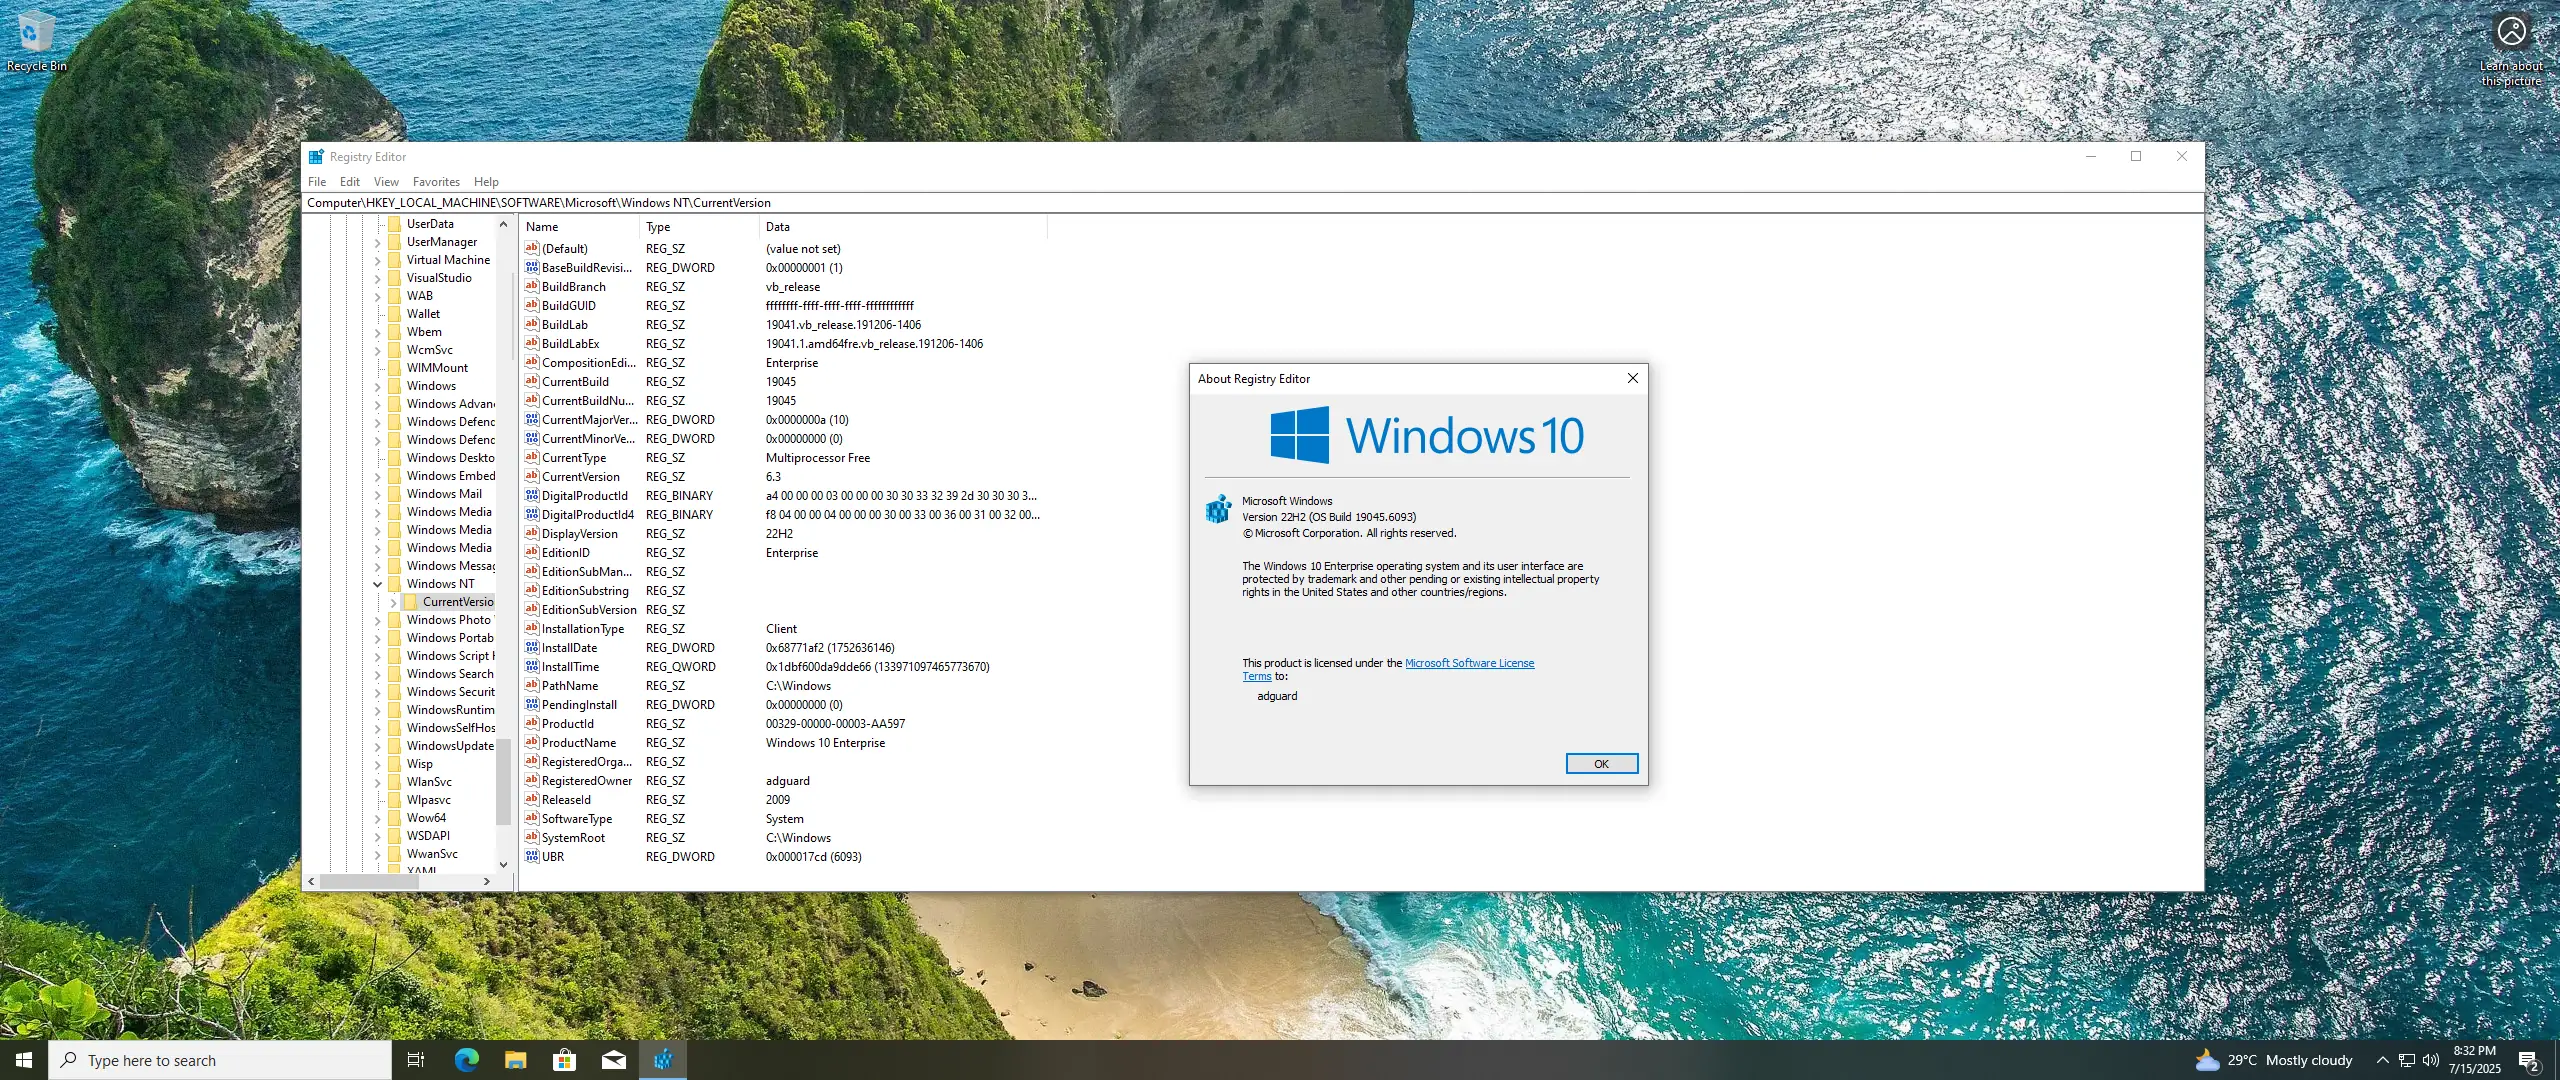Click the DigitalProductId binary value icon

click(x=532, y=496)
